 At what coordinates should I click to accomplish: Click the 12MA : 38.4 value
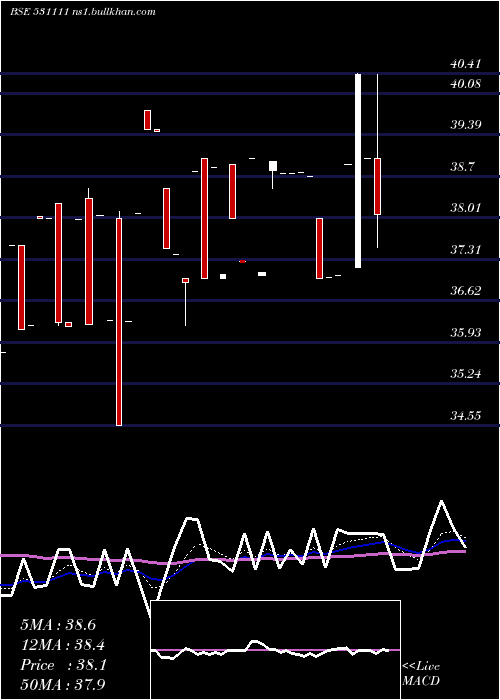click(62, 645)
